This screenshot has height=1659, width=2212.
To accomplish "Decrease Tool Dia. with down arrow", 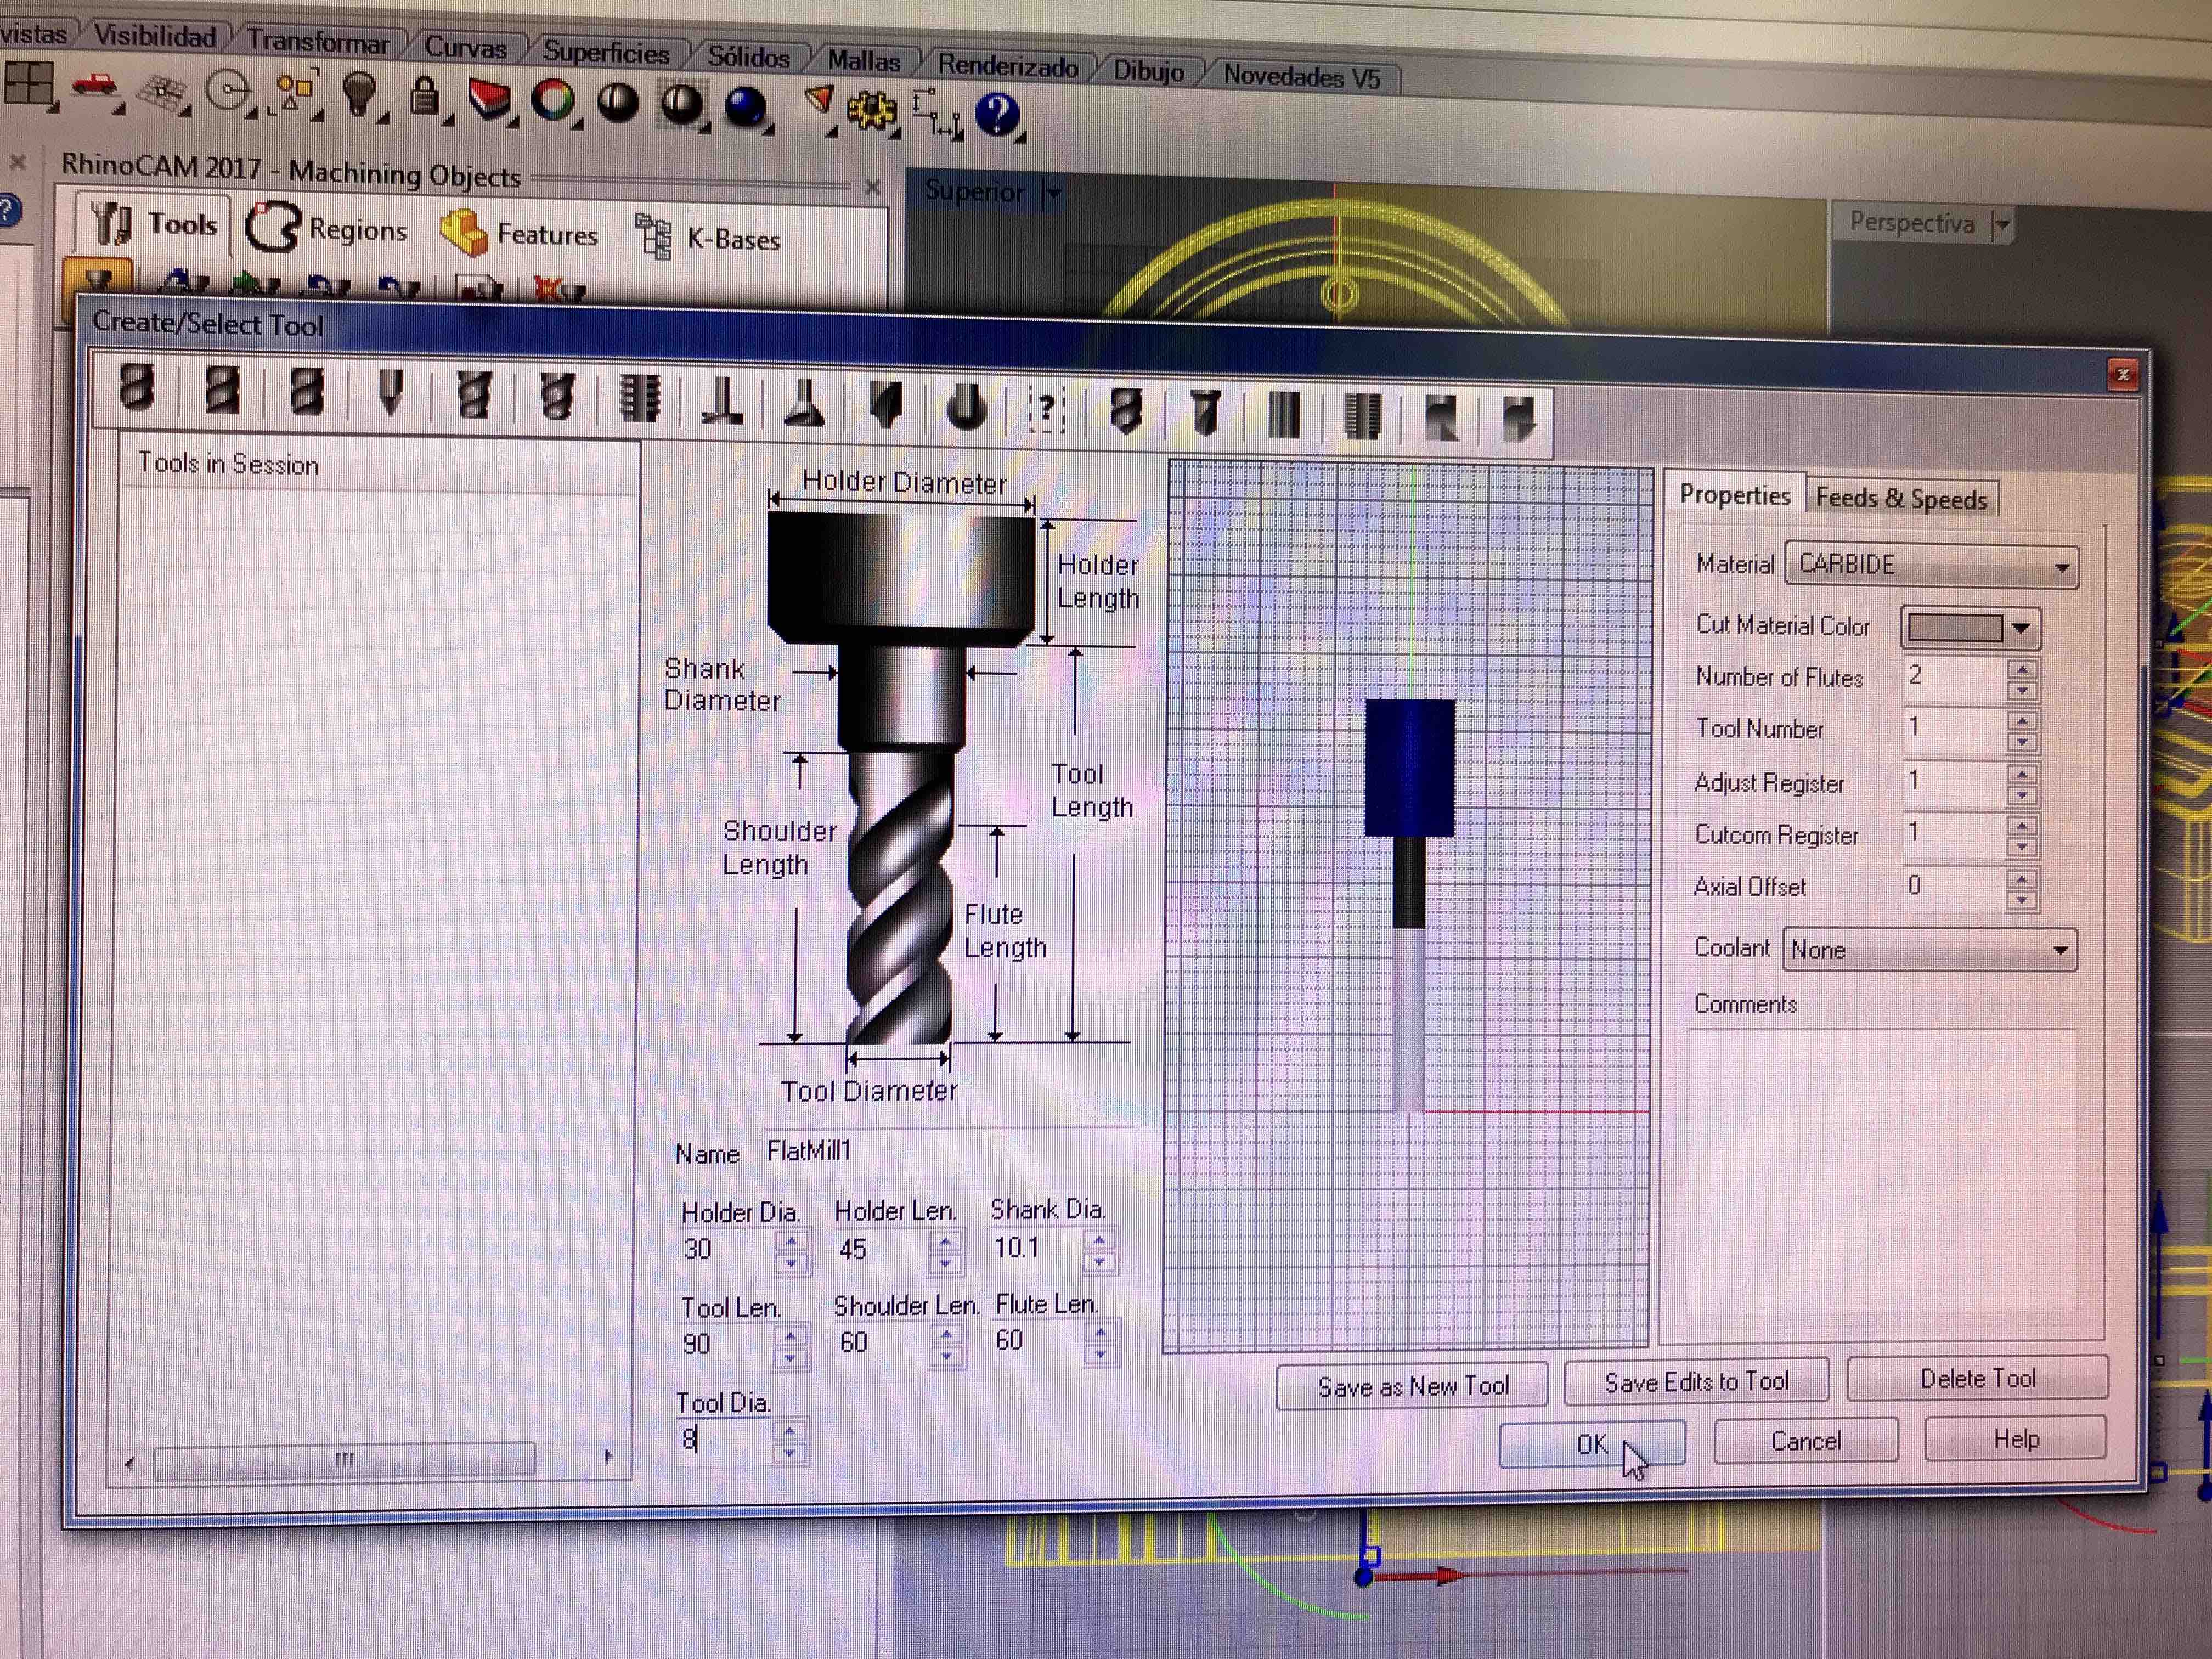I will click(x=789, y=1452).
